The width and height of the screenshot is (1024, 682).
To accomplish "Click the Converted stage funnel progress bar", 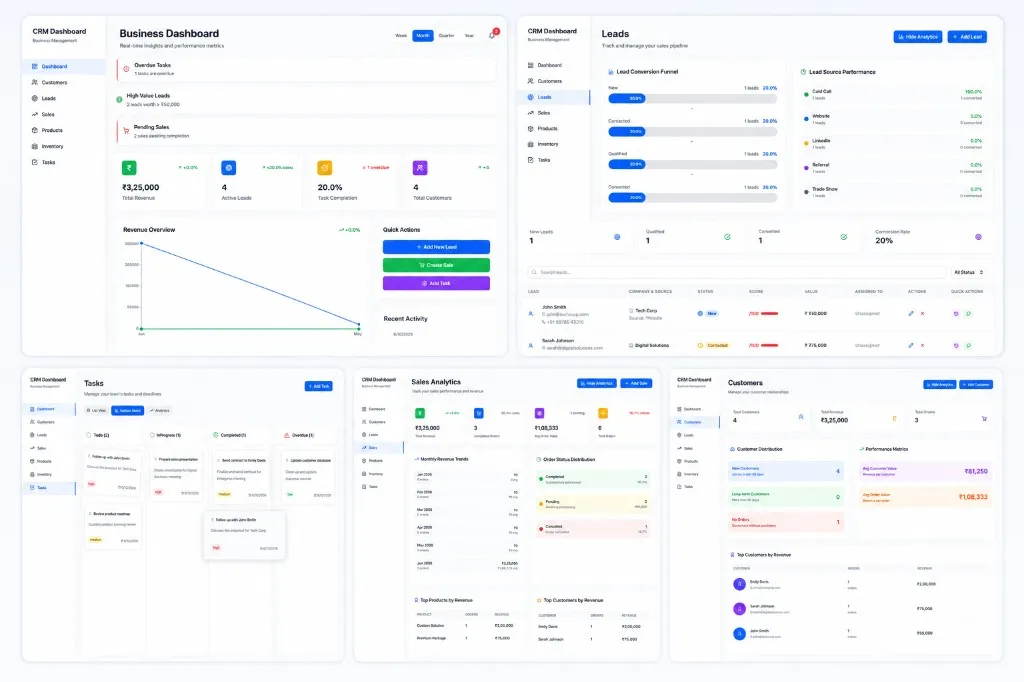I will [x=693, y=197].
